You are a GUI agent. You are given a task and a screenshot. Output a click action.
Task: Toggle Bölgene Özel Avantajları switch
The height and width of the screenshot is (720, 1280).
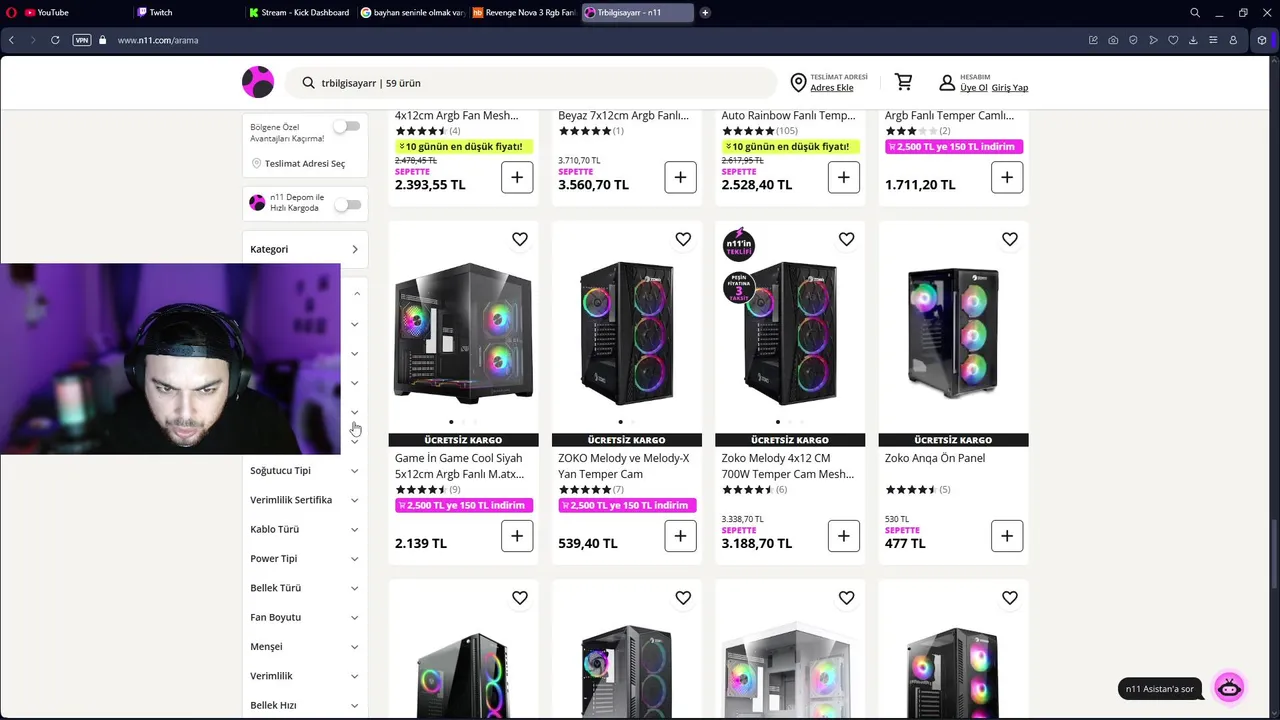coord(347,127)
